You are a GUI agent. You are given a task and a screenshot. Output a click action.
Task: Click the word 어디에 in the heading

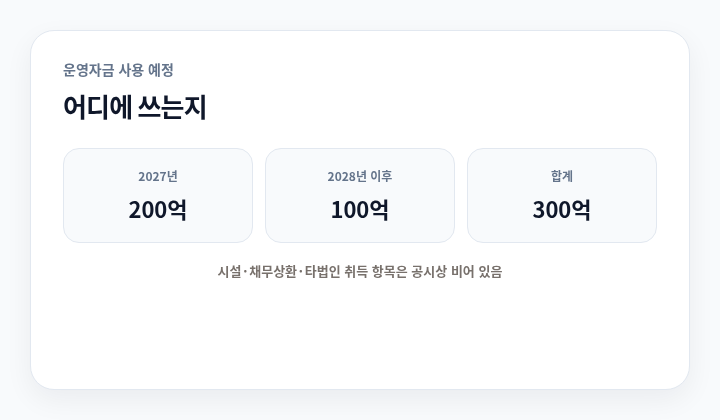coord(97,107)
